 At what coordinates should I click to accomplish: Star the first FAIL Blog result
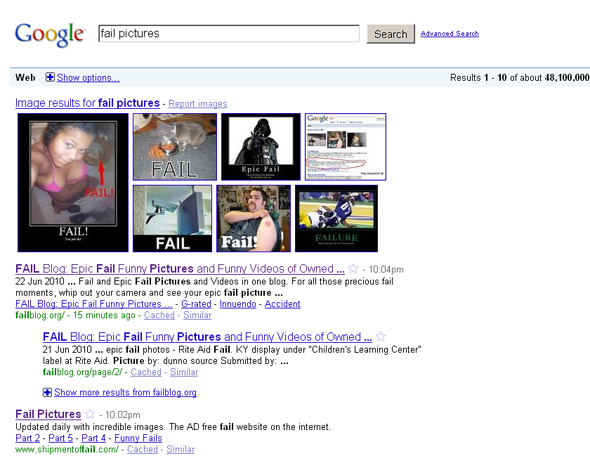click(x=353, y=268)
